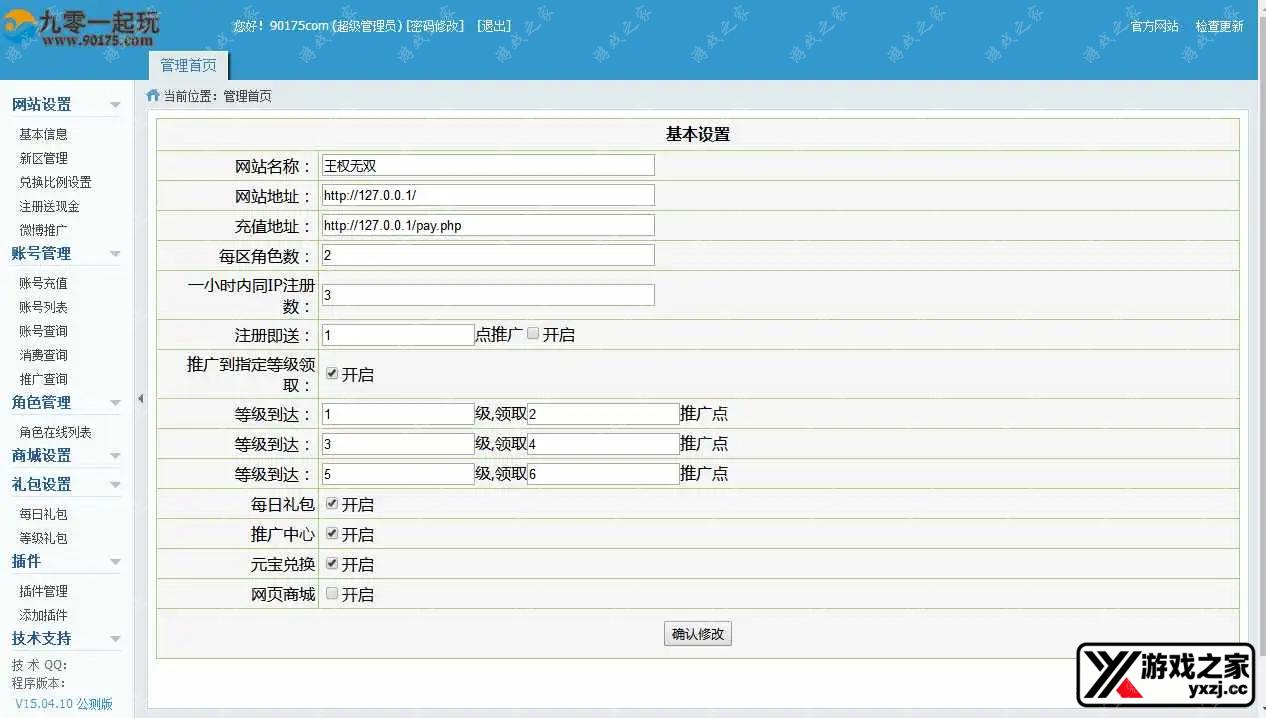Viewport: 1266px width, 718px height.
Task: Click the level field containing 5
Action: click(398, 474)
